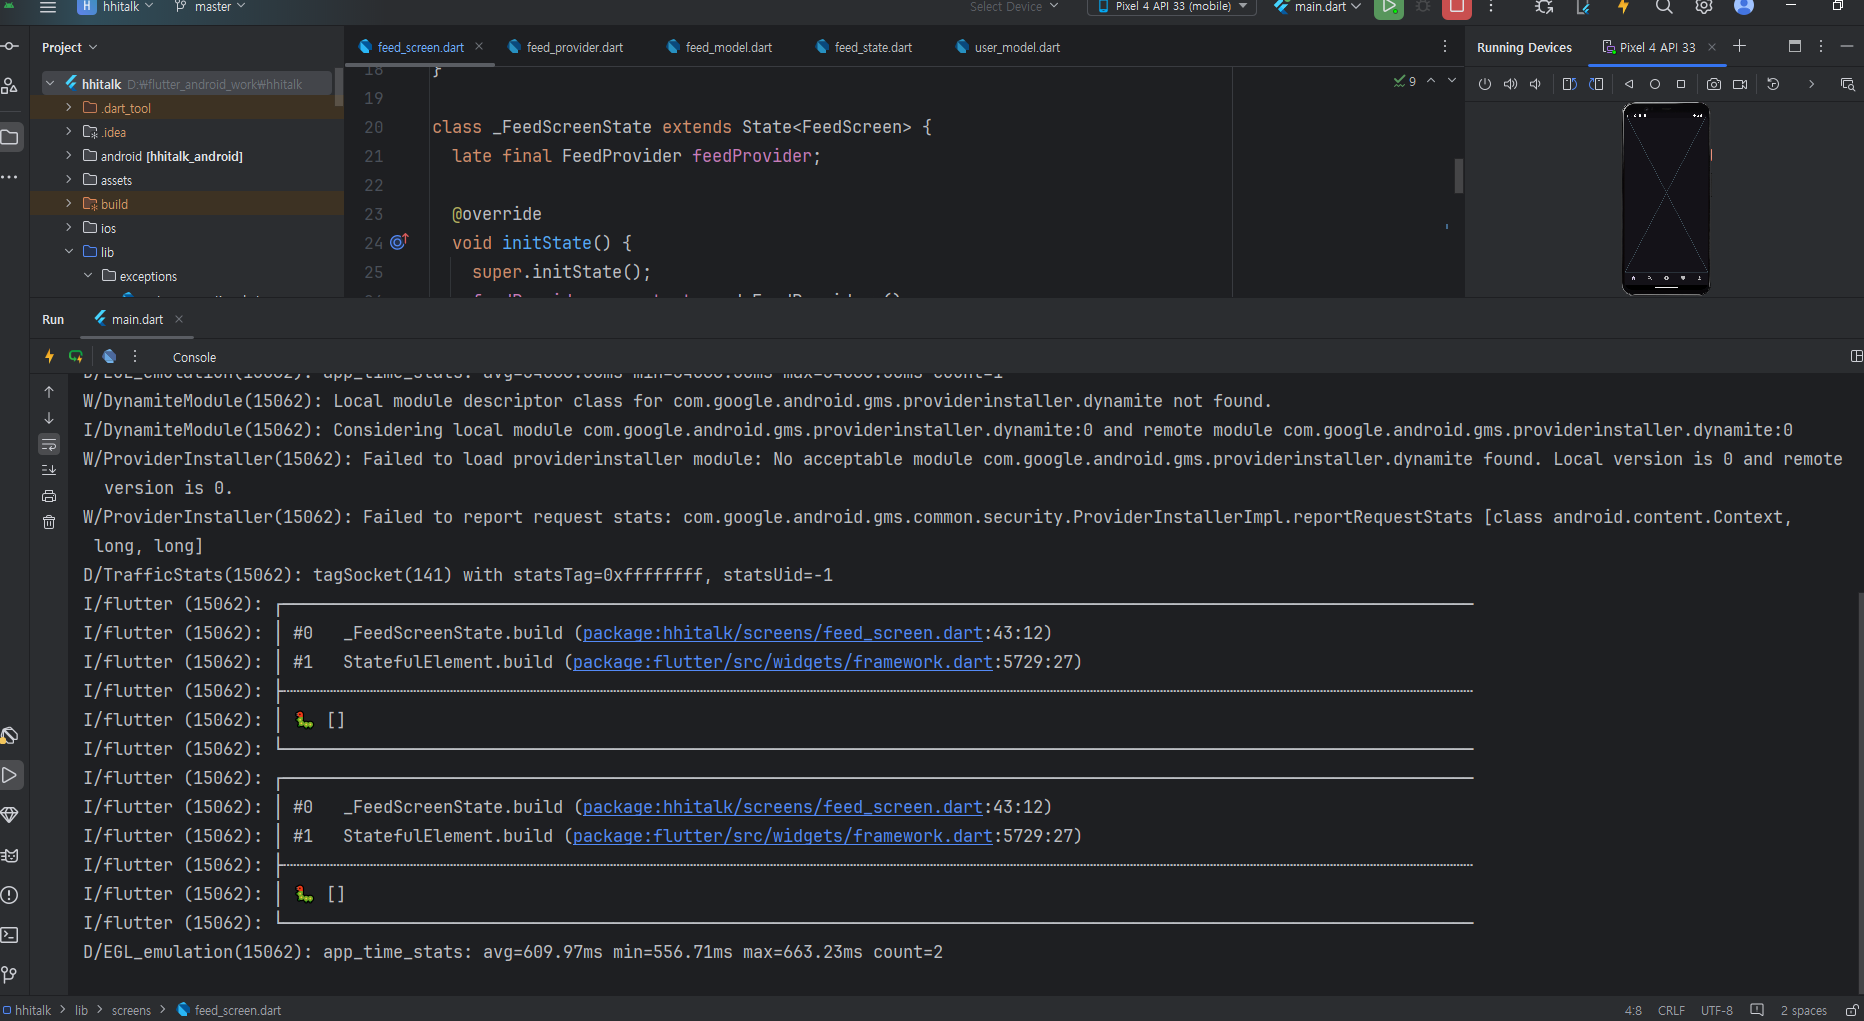Expand the assets folder
This screenshot has height=1021, width=1864.
pos(68,180)
